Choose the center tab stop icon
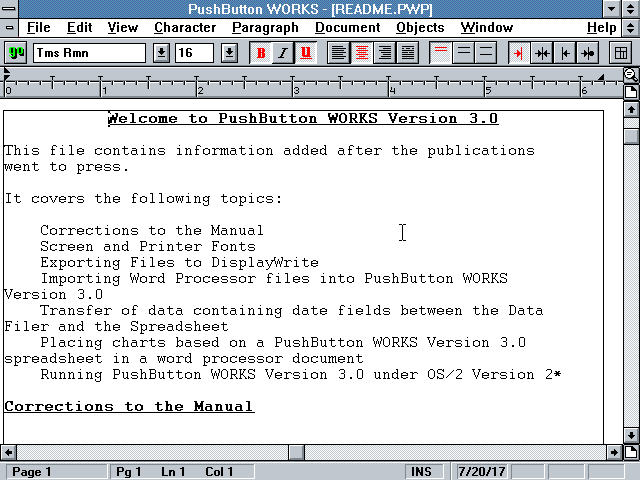The image size is (640, 480). (x=542, y=53)
